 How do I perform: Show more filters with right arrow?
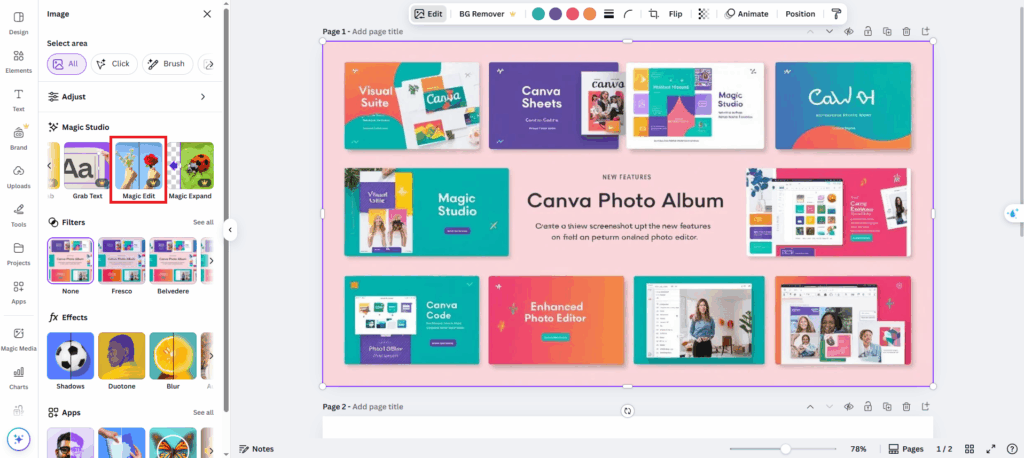coord(210,261)
